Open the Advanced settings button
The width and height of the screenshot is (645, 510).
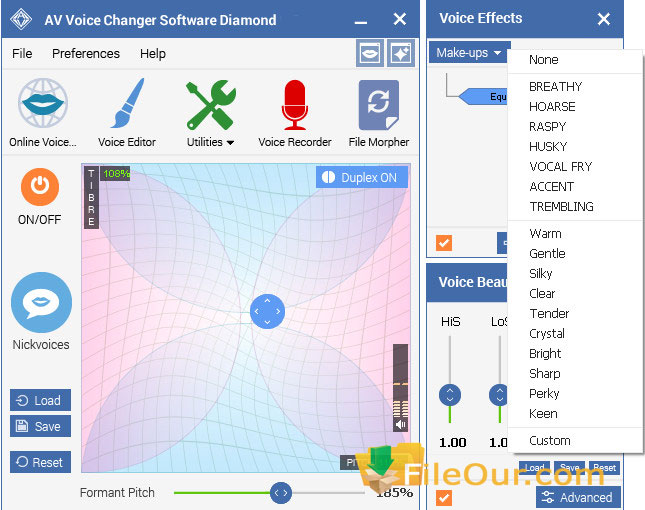point(578,497)
